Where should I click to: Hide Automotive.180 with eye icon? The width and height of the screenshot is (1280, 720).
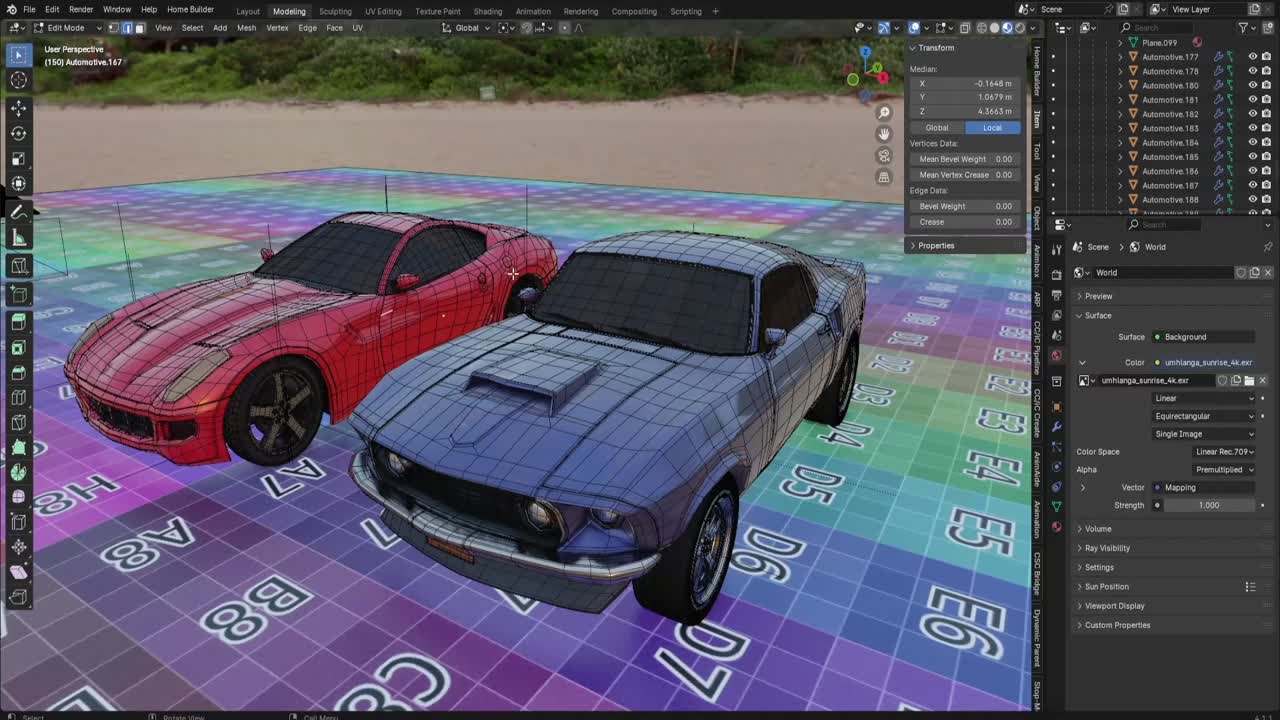(1252, 85)
